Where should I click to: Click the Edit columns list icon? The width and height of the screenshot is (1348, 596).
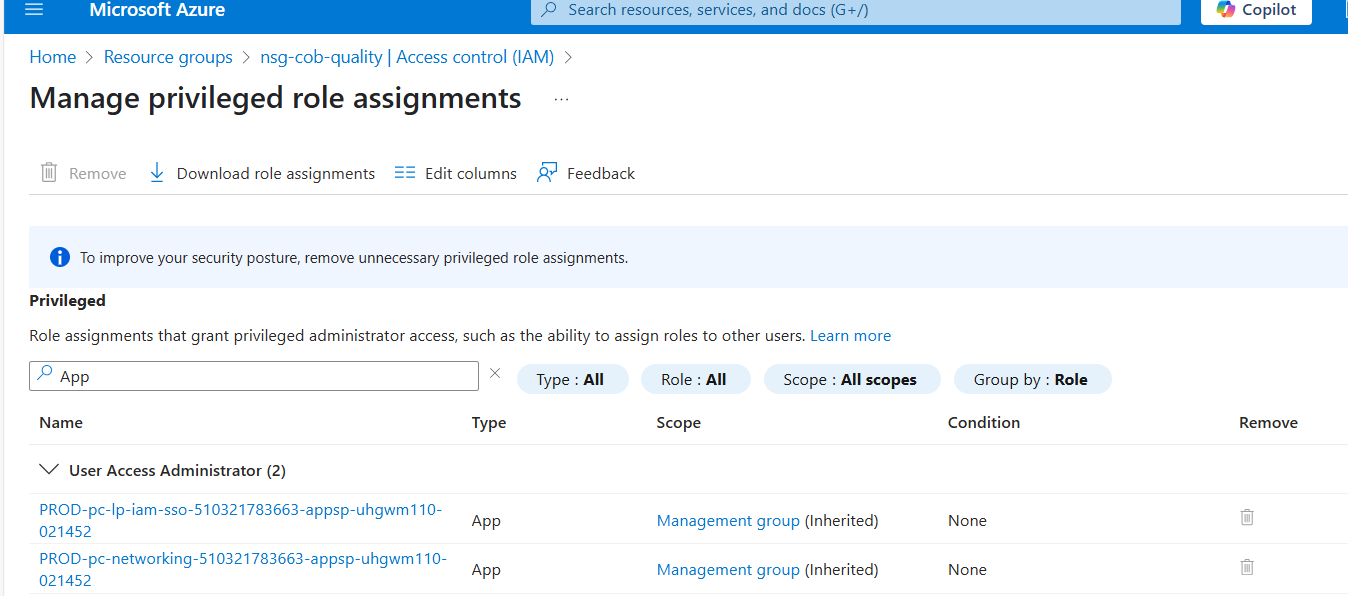point(405,173)
